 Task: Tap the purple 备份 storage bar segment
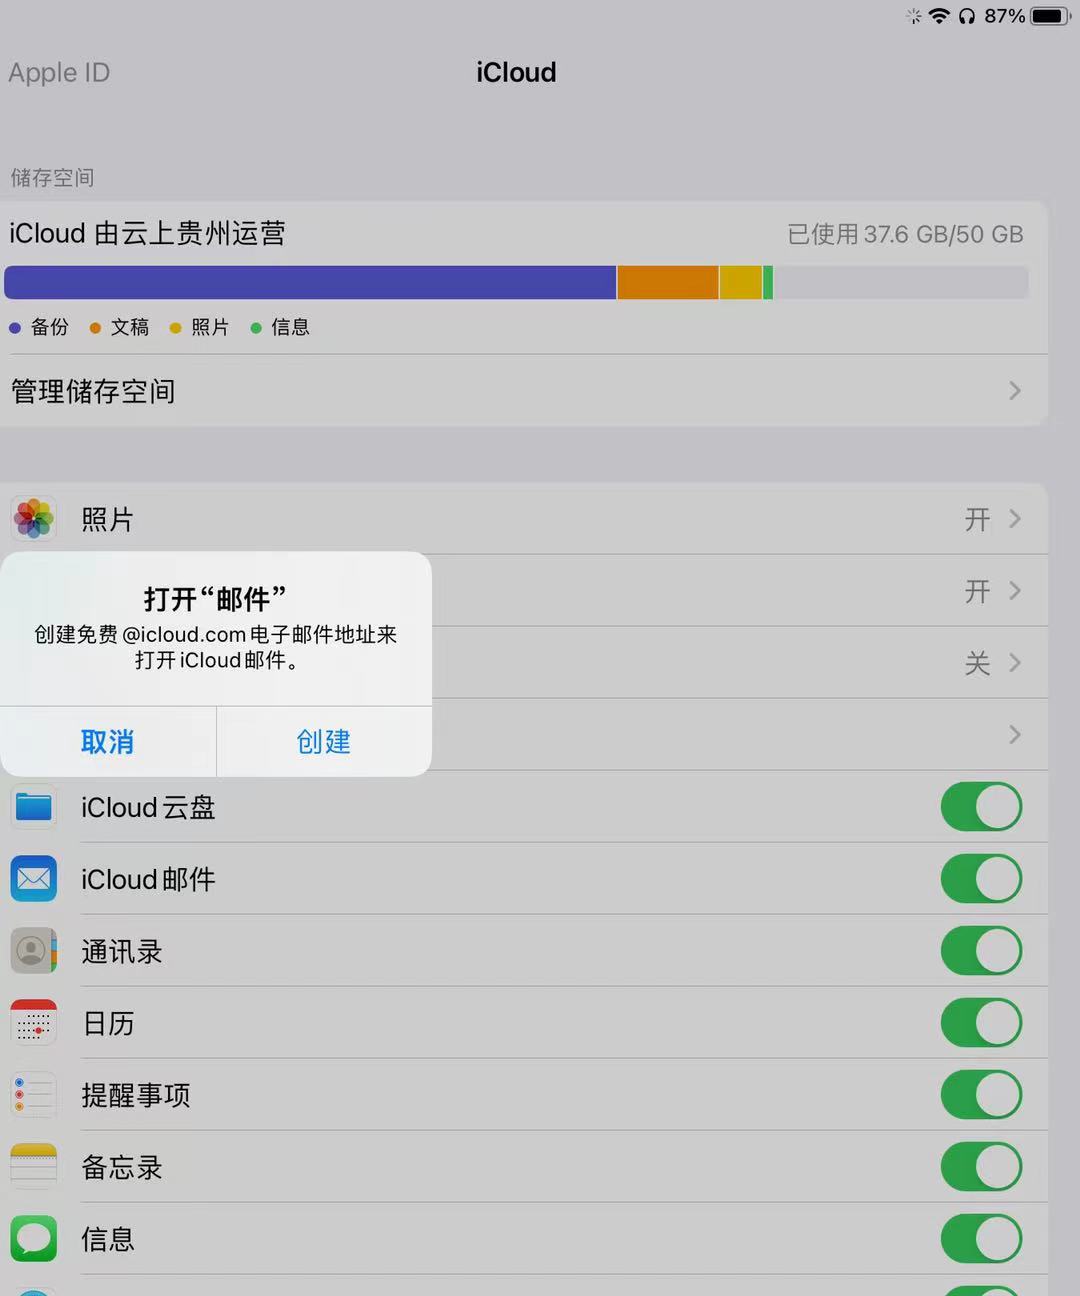310,283
